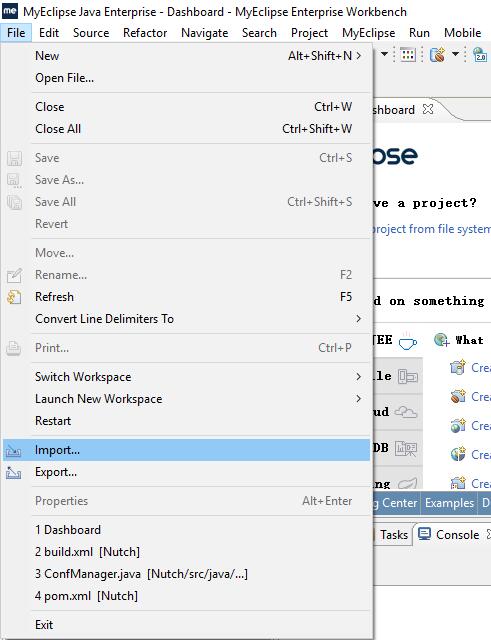The height and width of the screenshot is (640, 491).
Task: Open recent file 3 ConfManager.java
Action: pyautogui.click(x=187, y=574)
